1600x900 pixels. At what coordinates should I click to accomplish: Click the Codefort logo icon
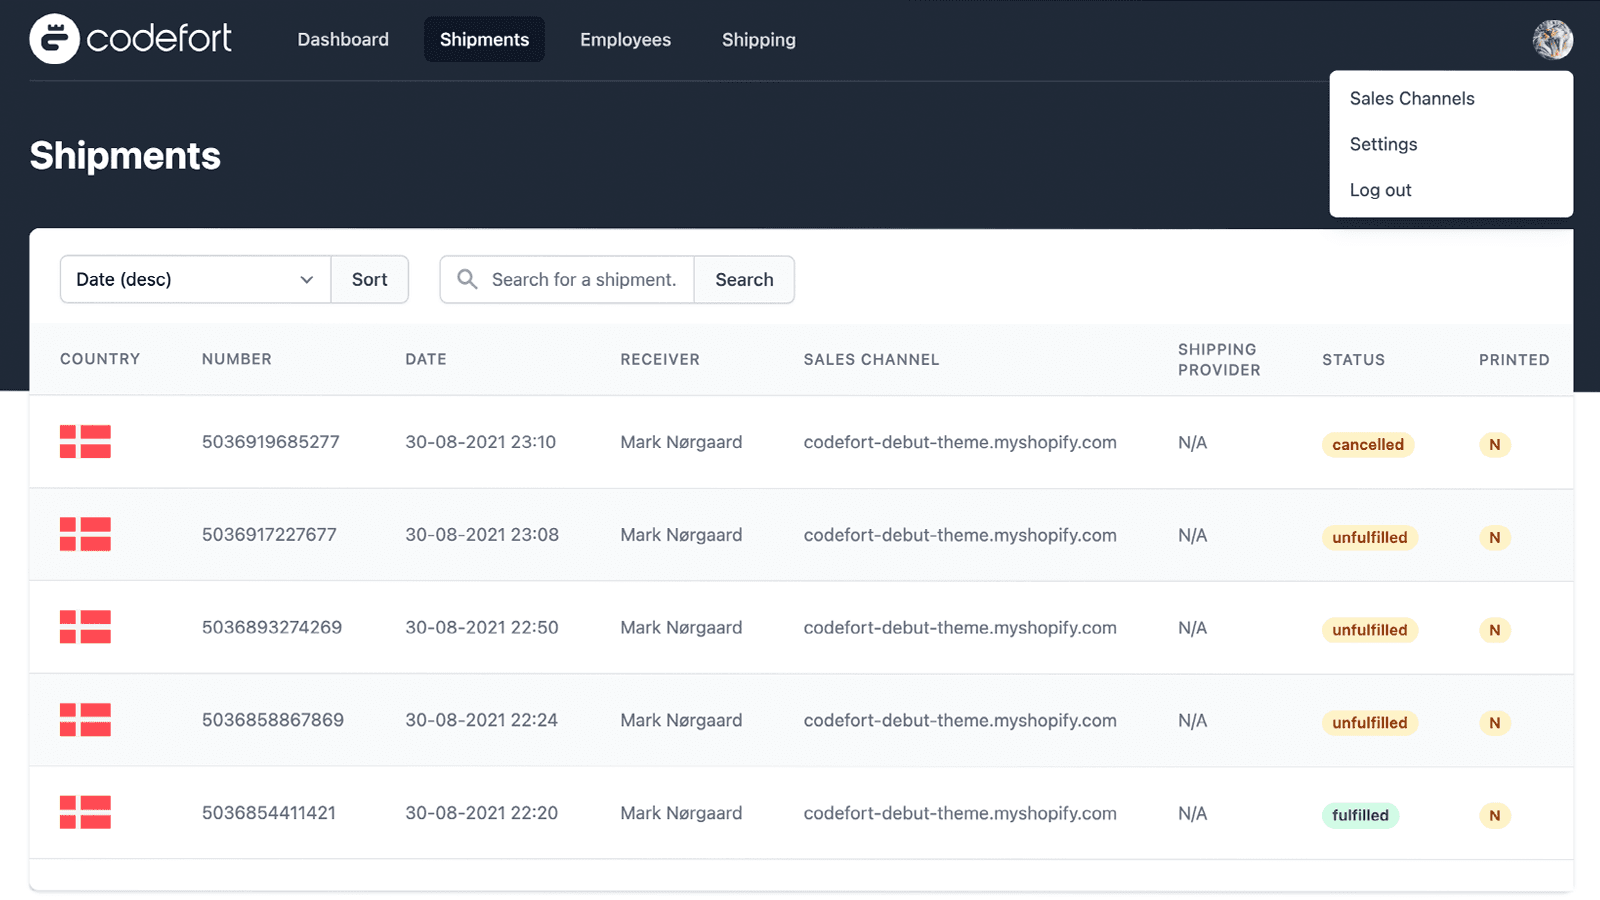[54, 39]
